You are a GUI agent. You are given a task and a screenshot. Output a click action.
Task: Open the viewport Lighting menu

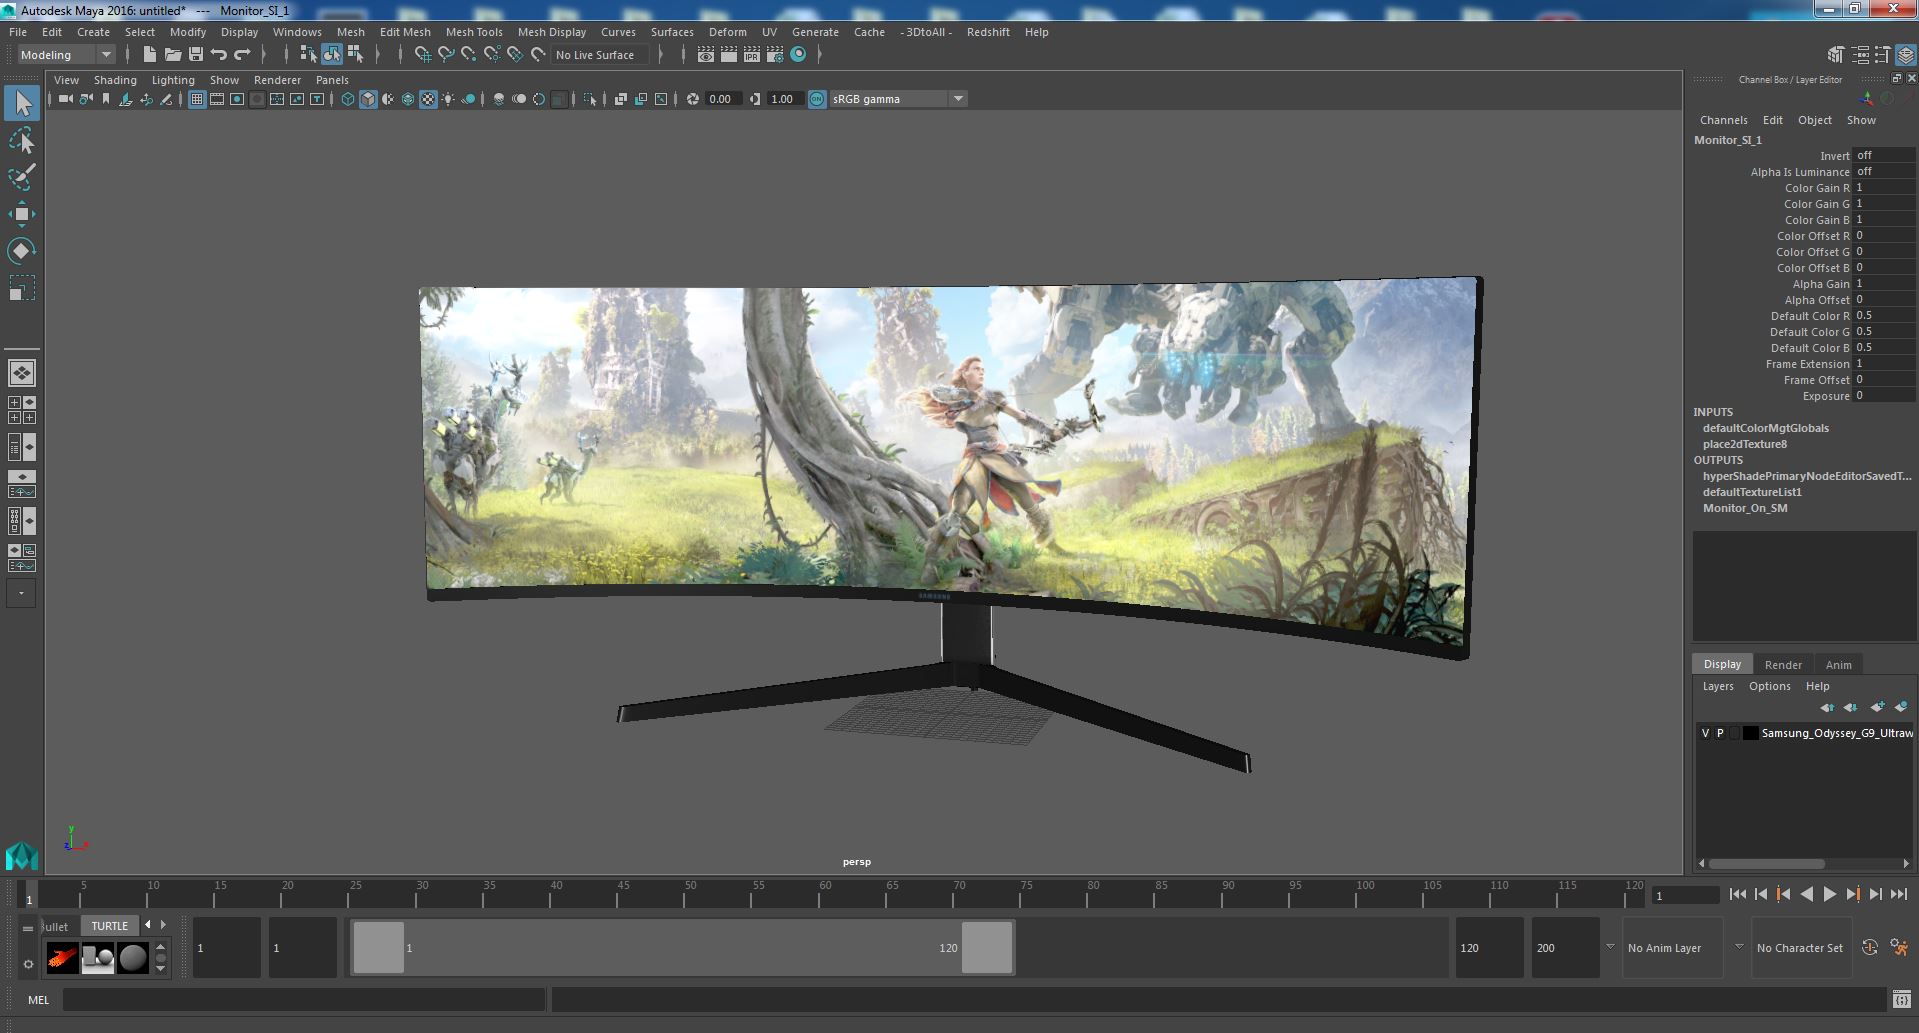(x=173, y=80)
